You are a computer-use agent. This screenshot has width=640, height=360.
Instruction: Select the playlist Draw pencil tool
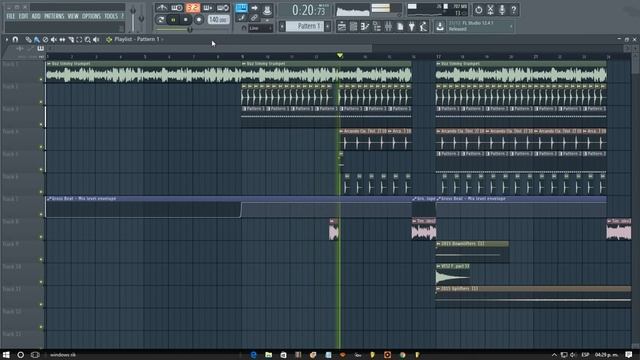[x=28, y=40]
